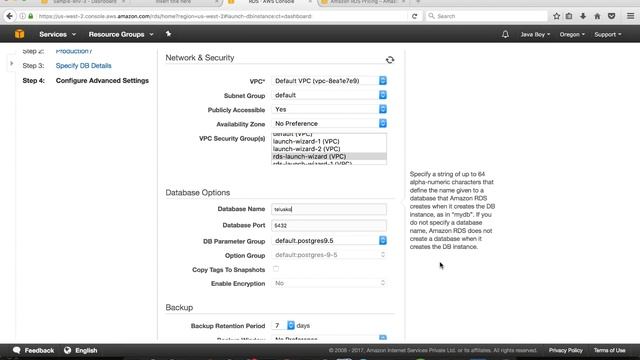The width and height of the screenshot is (640, 360).
Task: Select rds-launch-wizard (VPC) security group
Action: (329, 156)
